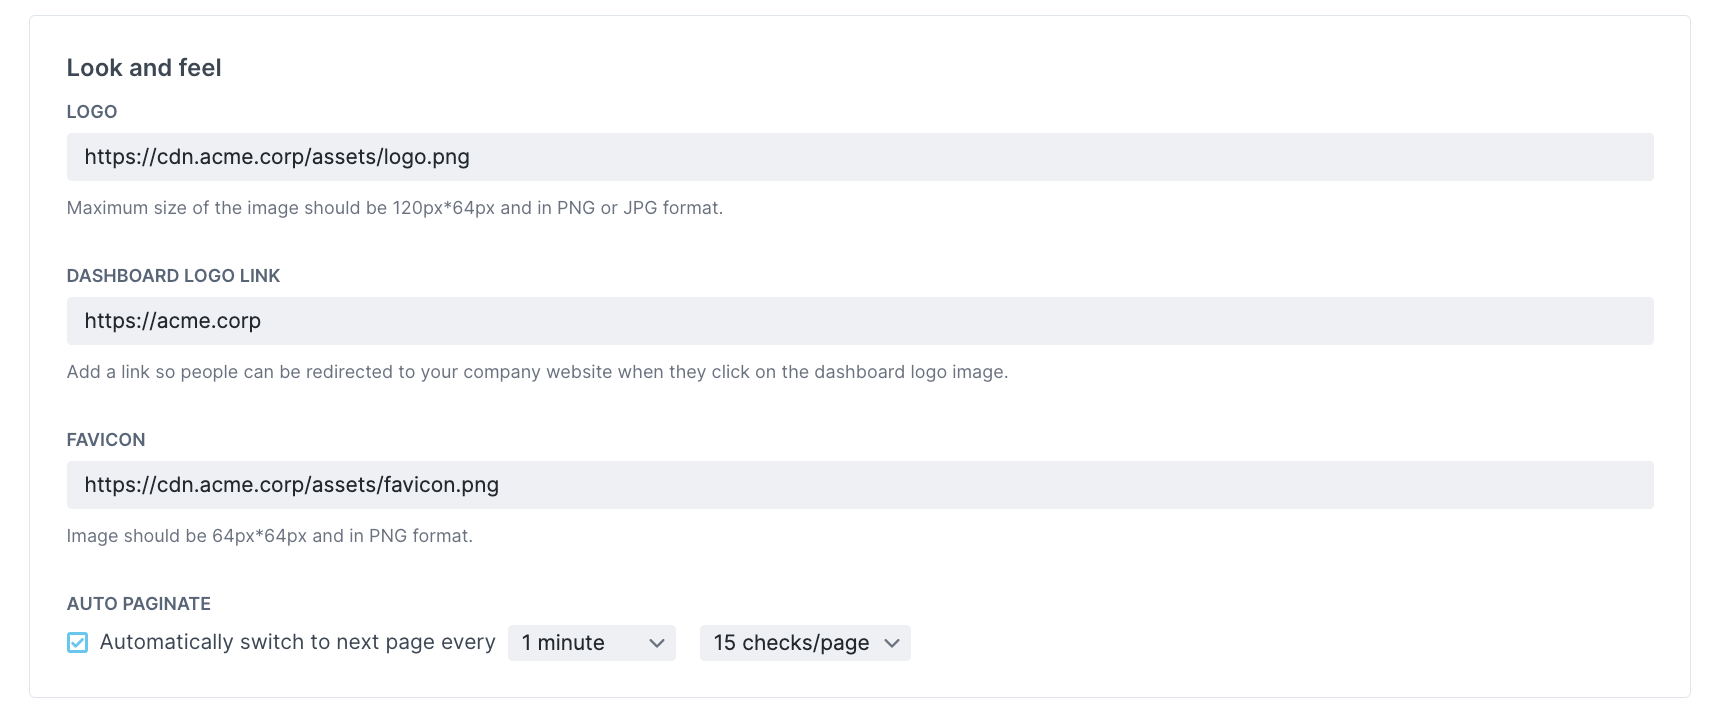
Task: Click the chevron arrow beside 15 checks/page
Action: coord(892,643)
